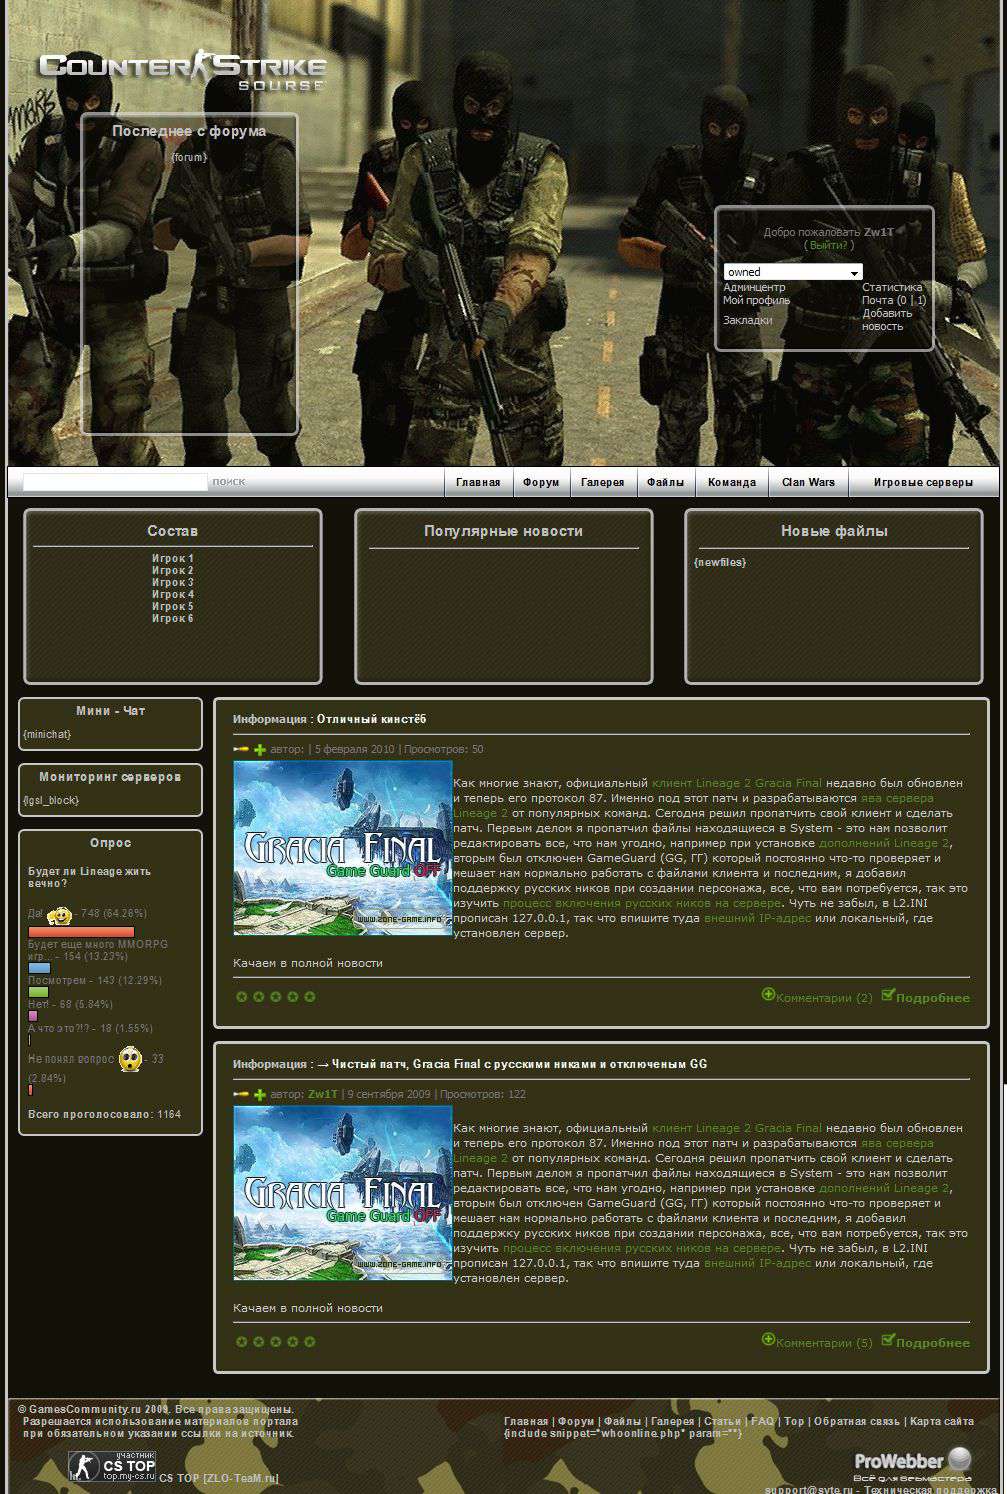Open the Форум tab in the navigation bar

[541, 482]
